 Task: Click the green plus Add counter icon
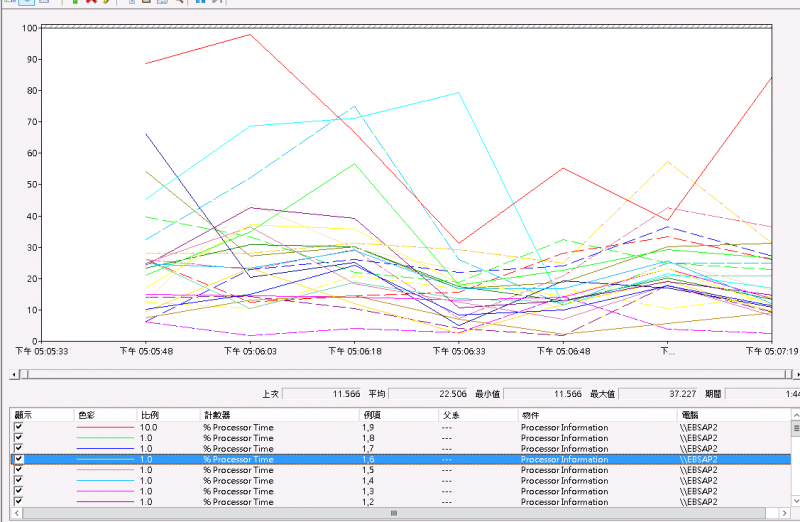(x=75, y=2)
